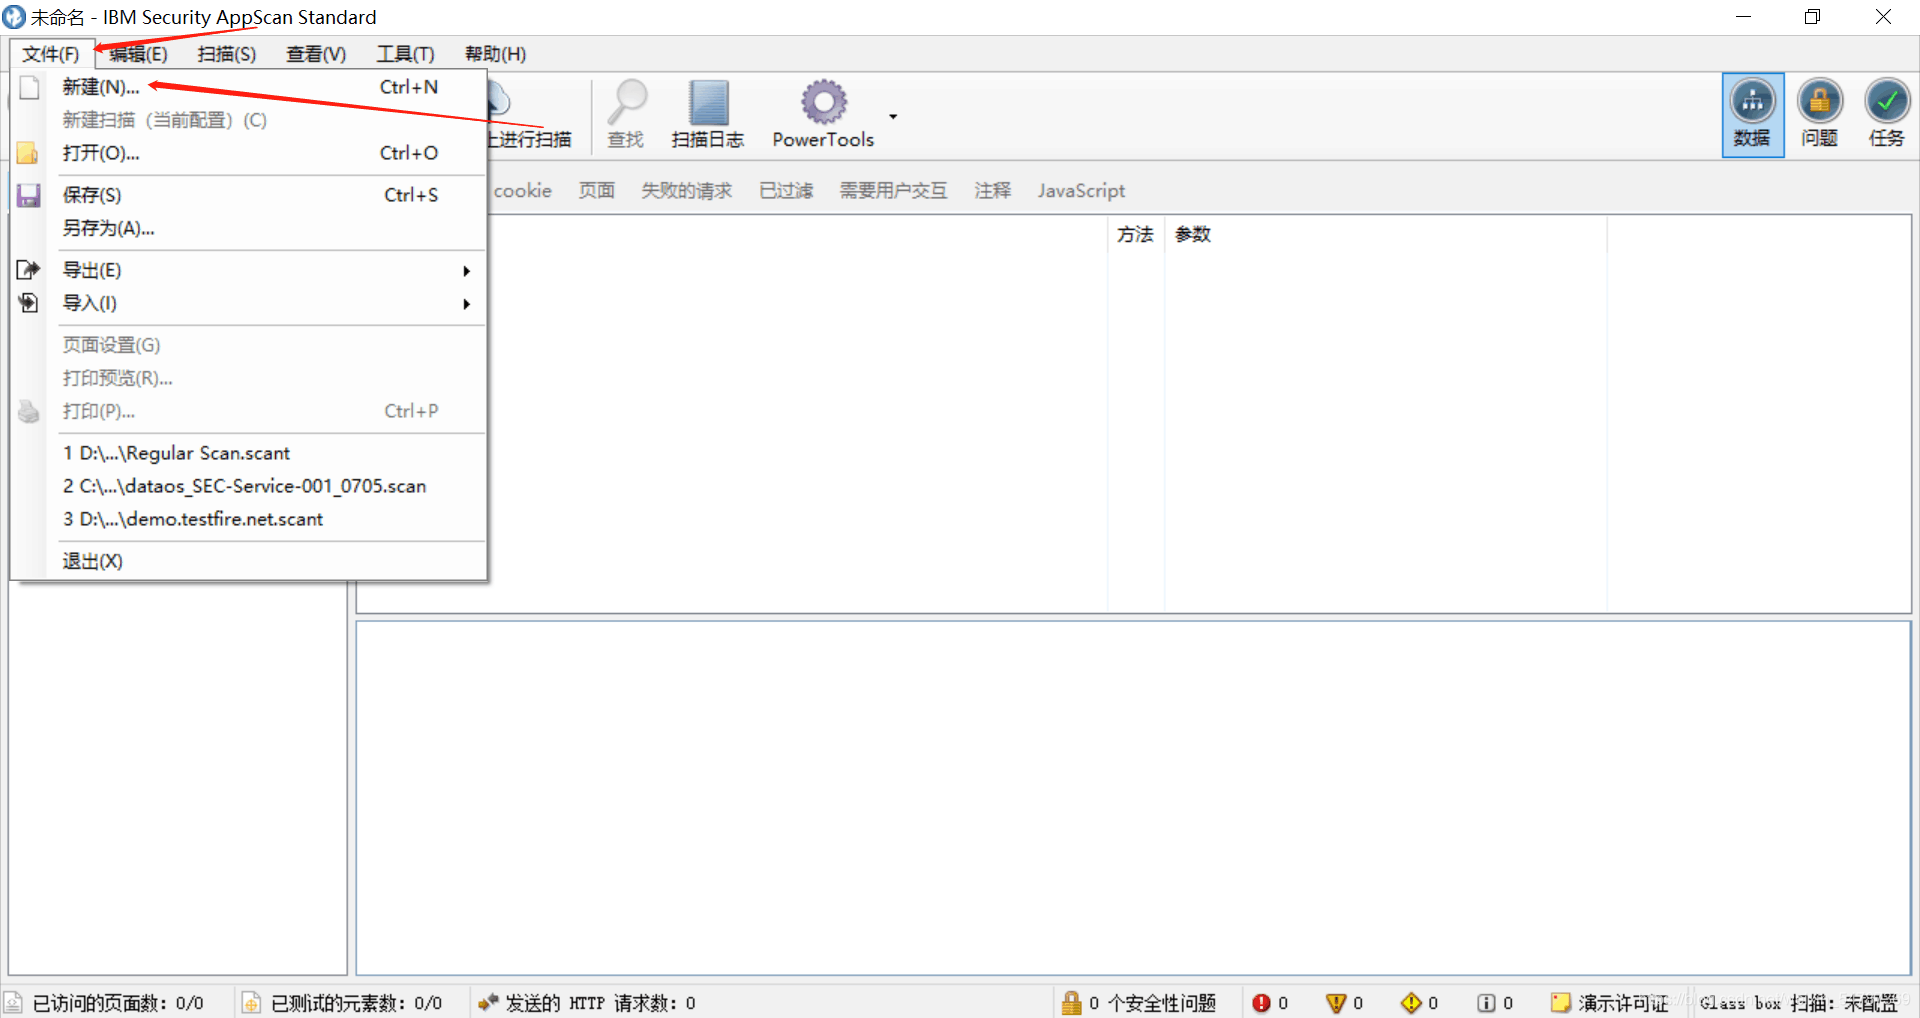Select the 页面 tab
The height and width of the screenshot is (1018, 1920).
coord(597,190)
